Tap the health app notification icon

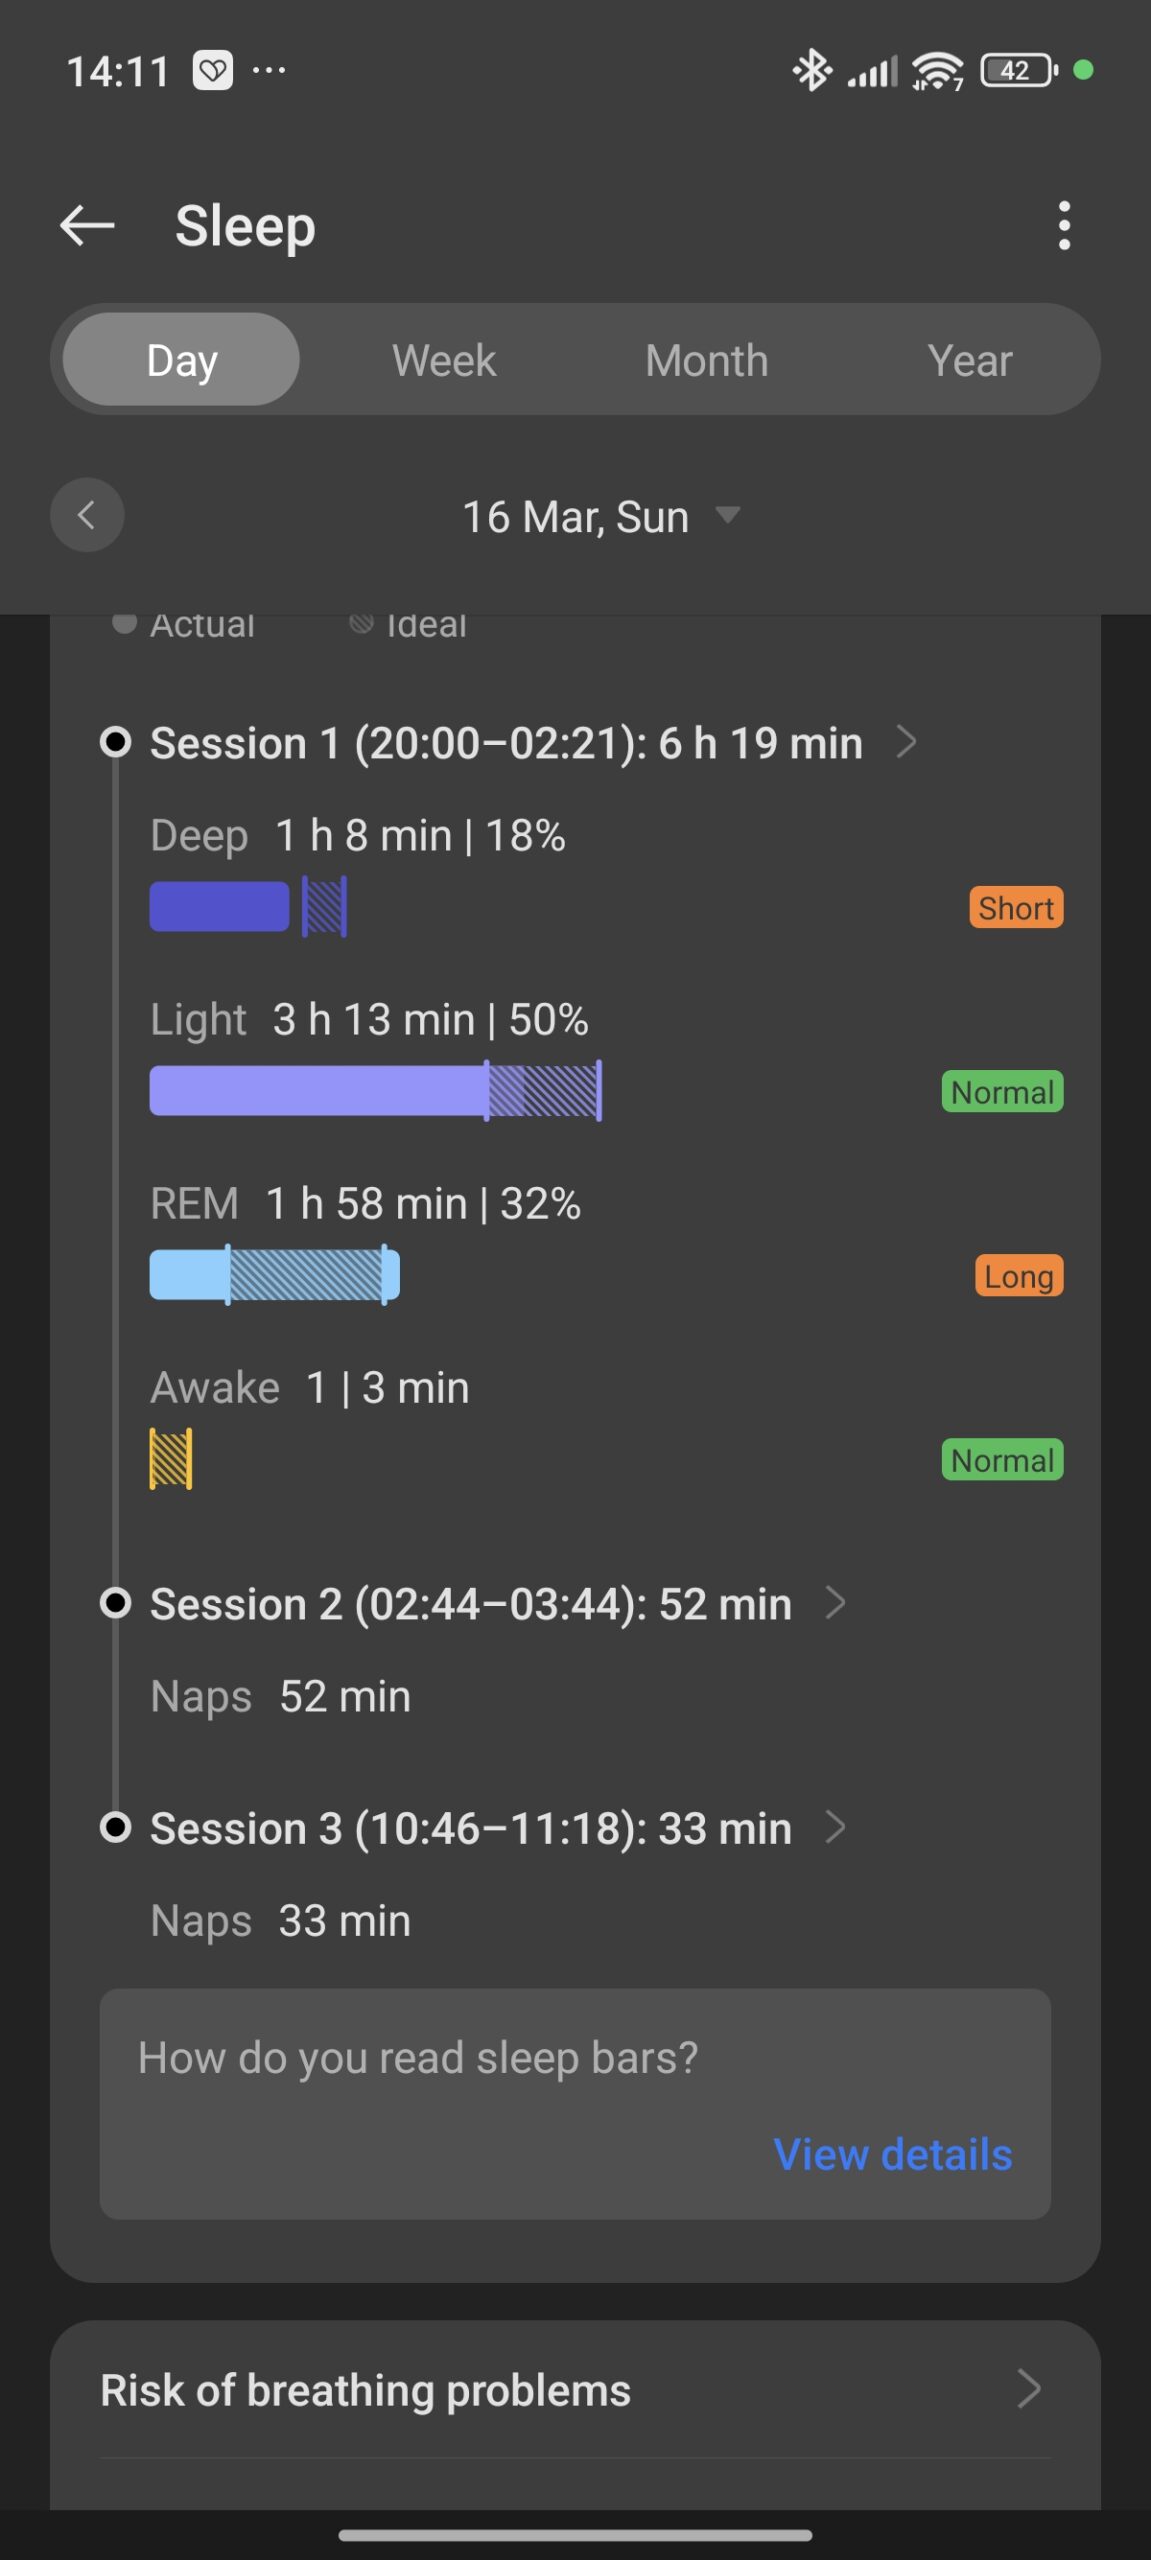[213, 70]
